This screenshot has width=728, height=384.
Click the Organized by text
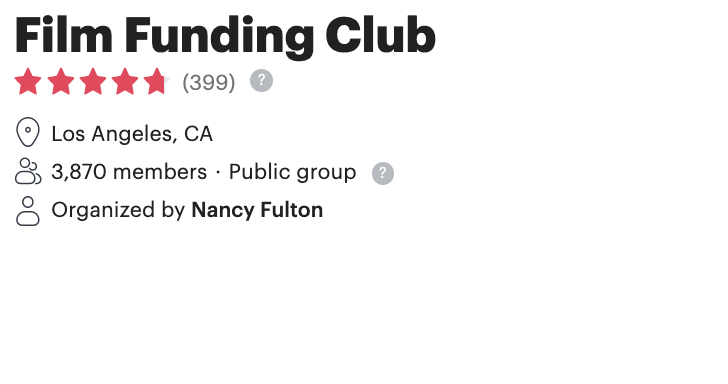tap(118, 210)
